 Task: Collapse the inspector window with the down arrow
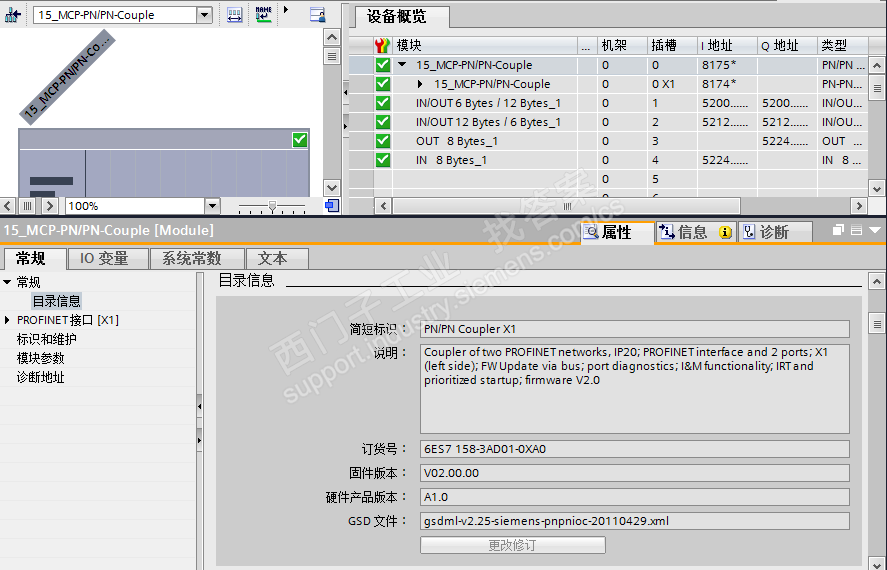coord(875,230)
